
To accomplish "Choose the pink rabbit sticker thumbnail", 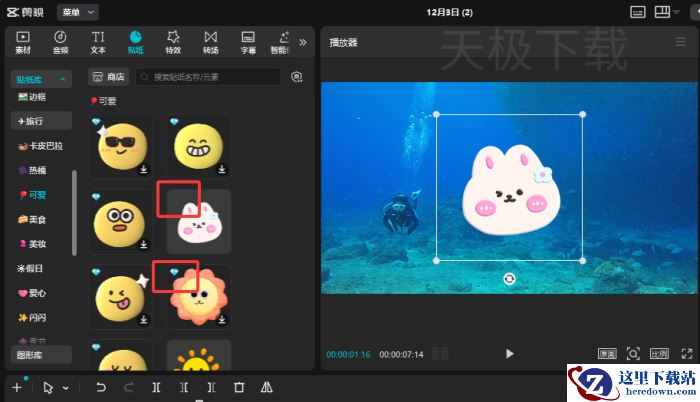I will click(x=199, y=222).
